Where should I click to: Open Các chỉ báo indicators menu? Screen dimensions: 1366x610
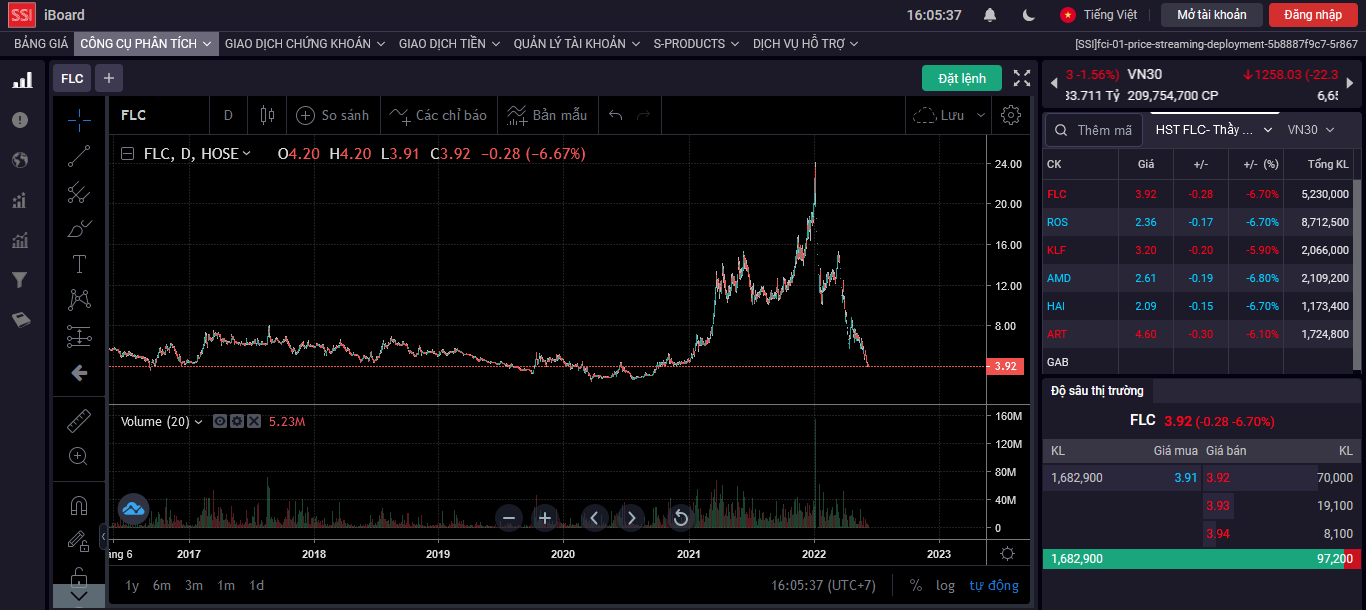pyautogui.click(x=438, y=115)
